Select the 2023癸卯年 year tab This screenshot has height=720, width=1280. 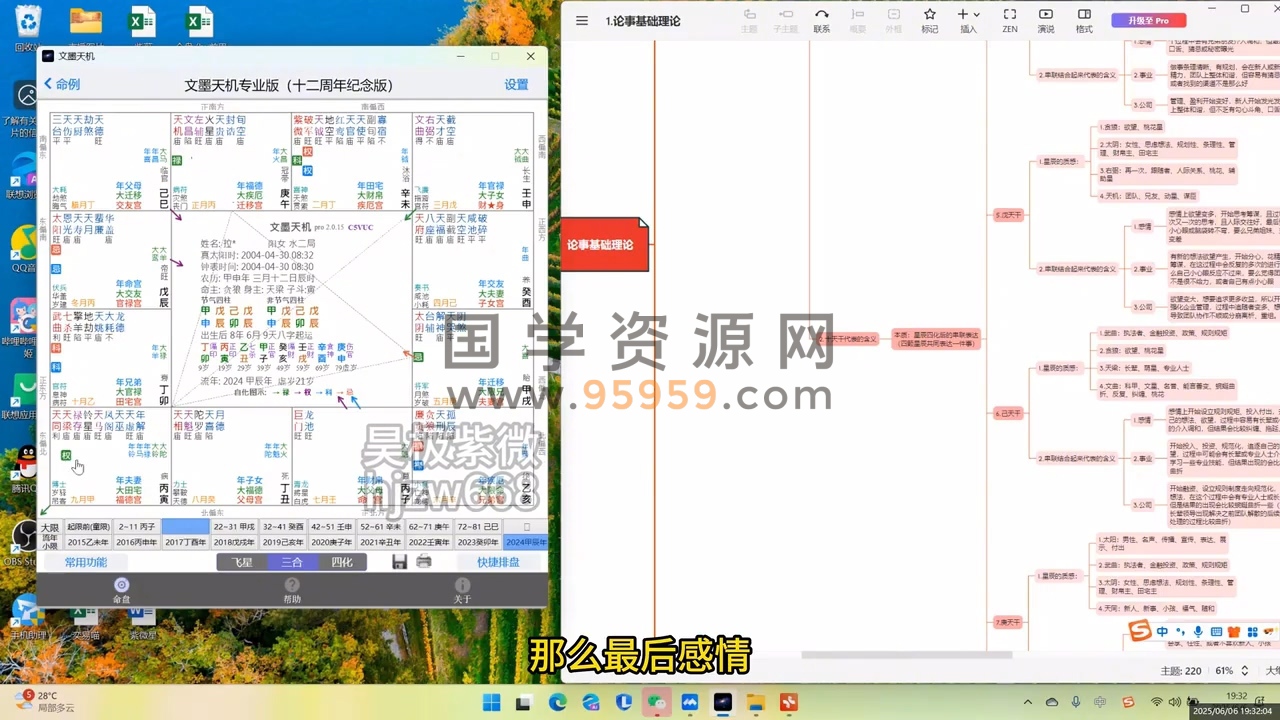pyautogui.click(x=478, y=542)
